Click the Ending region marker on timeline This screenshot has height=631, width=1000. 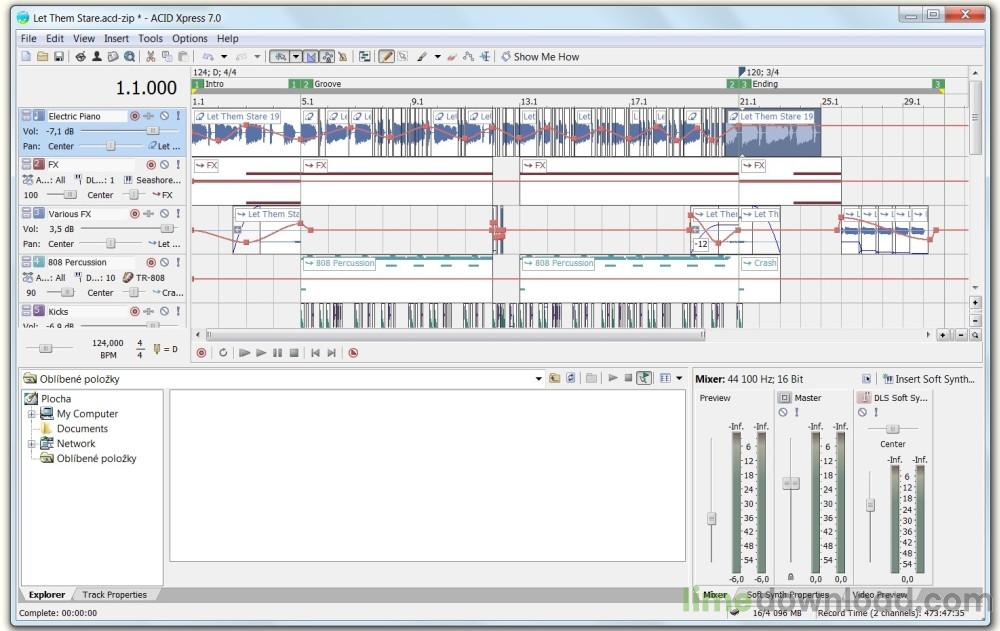pos(745,85)
